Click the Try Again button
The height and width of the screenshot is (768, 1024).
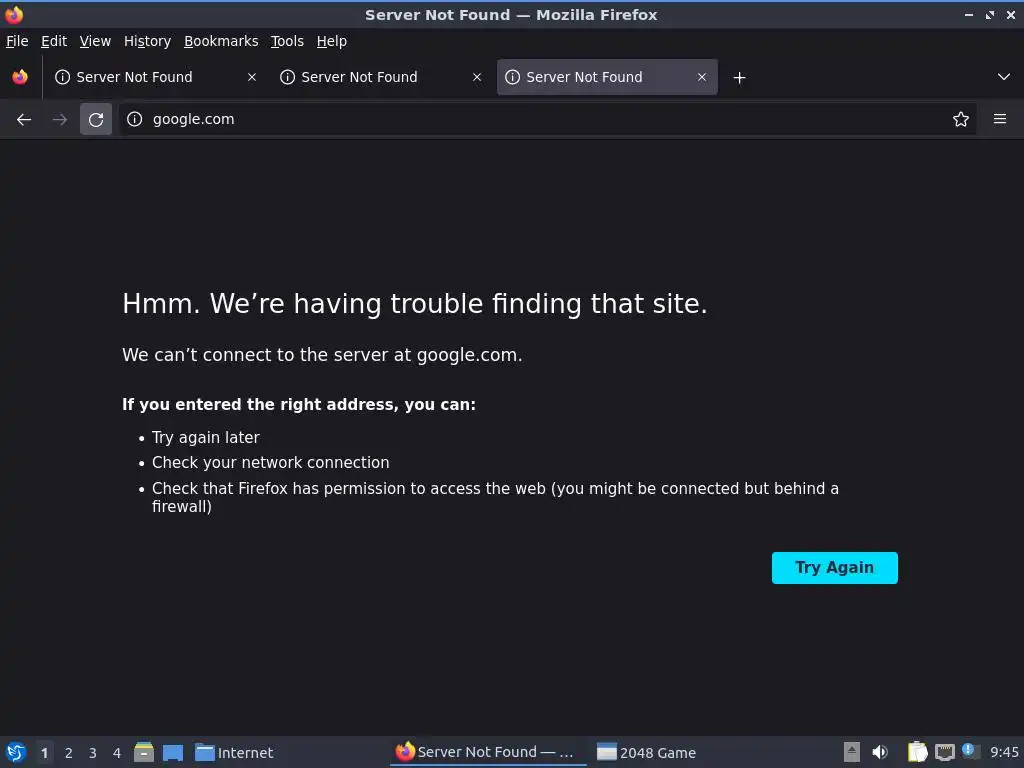tap(835, 568)
